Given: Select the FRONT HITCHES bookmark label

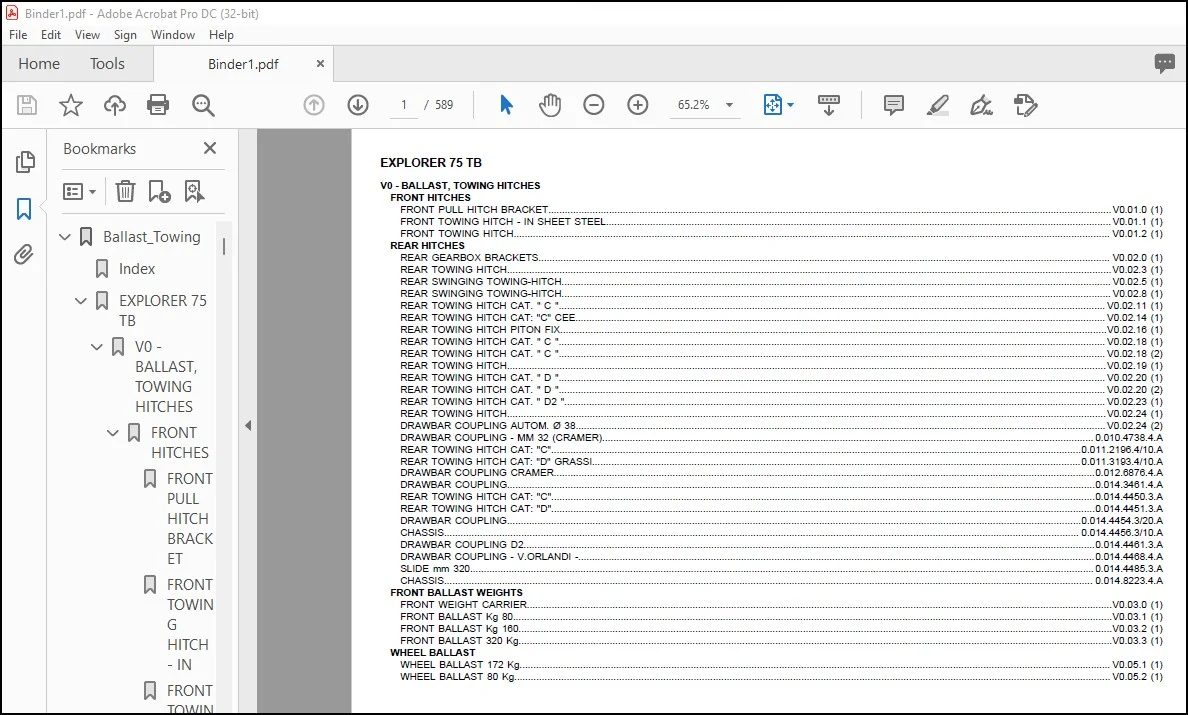Looking at the screenshot, I should coord(180,442).
